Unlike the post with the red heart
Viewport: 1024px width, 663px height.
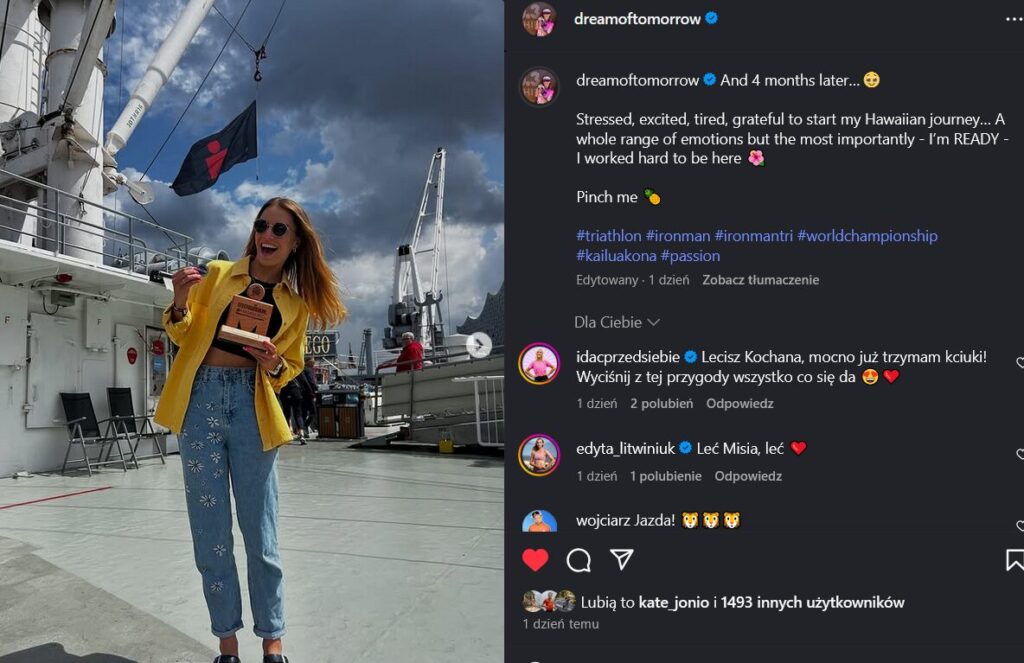tap(535, 560)
